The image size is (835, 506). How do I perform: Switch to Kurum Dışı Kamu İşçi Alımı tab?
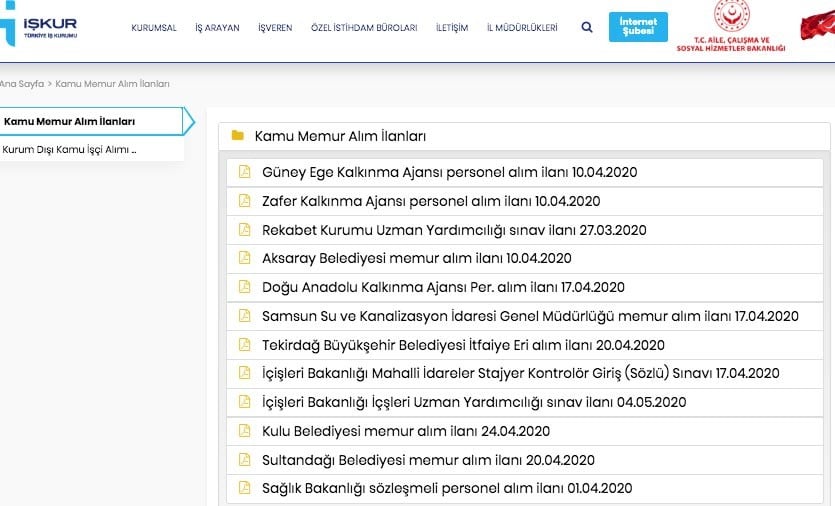click(70, 149)
